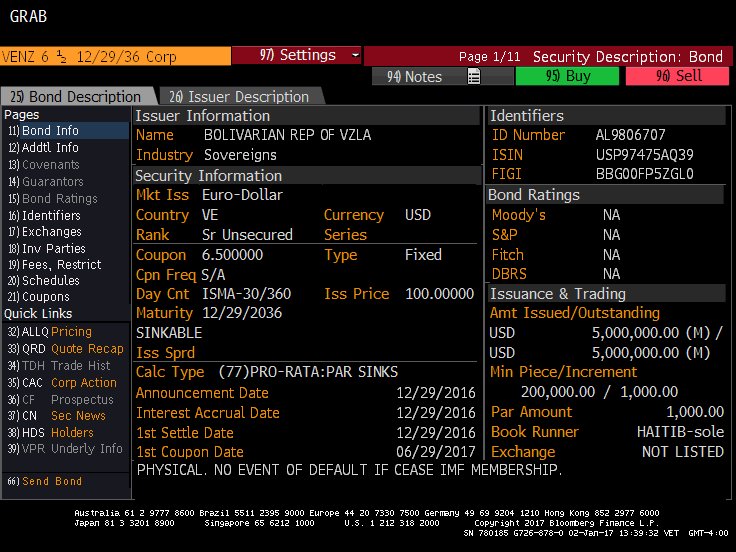Open the QRD Quote Recap link

click(x=65, y=349)
